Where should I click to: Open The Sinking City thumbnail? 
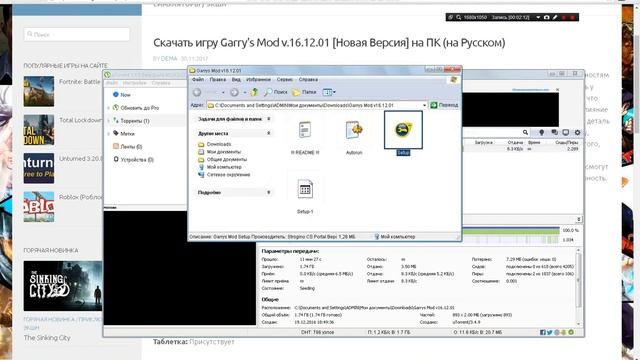coord(63,286)
